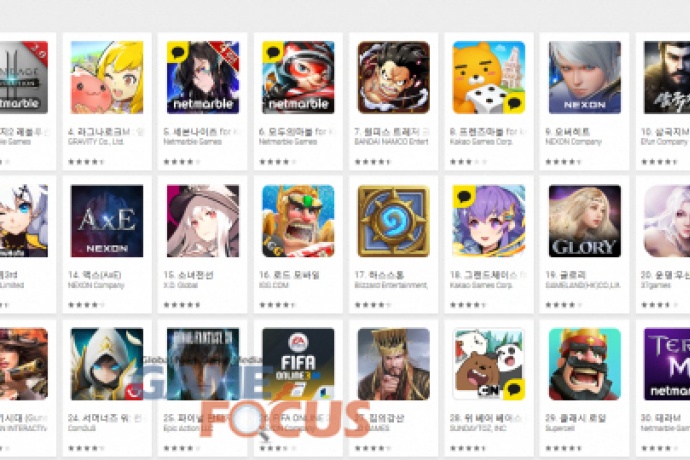Open the FIFA Online 3 M icon
The width and height of the screenshot is (690, 460).
pyautogui.click(x=298, y=364)
